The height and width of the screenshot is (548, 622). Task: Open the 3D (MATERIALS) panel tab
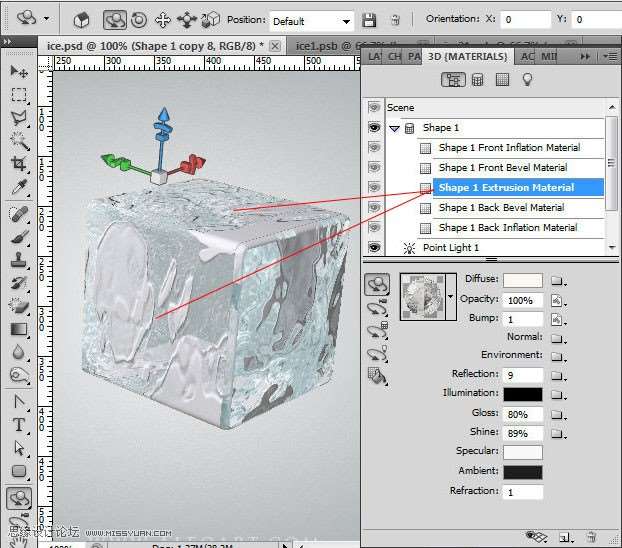click(x=468, y=56)
